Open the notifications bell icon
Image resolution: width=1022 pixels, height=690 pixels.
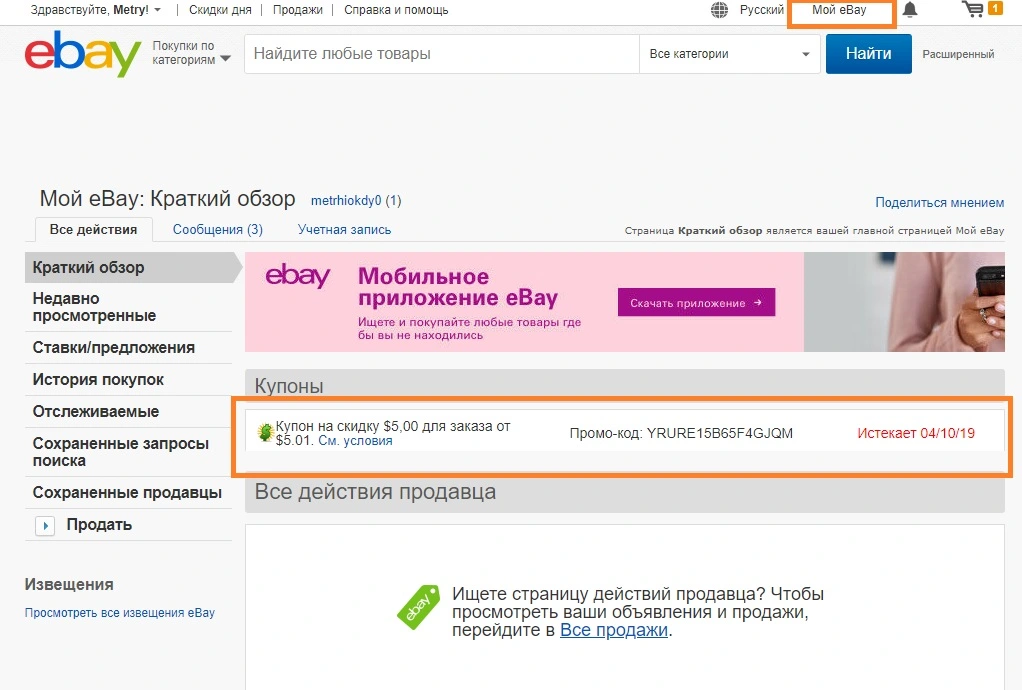[910, 10]
